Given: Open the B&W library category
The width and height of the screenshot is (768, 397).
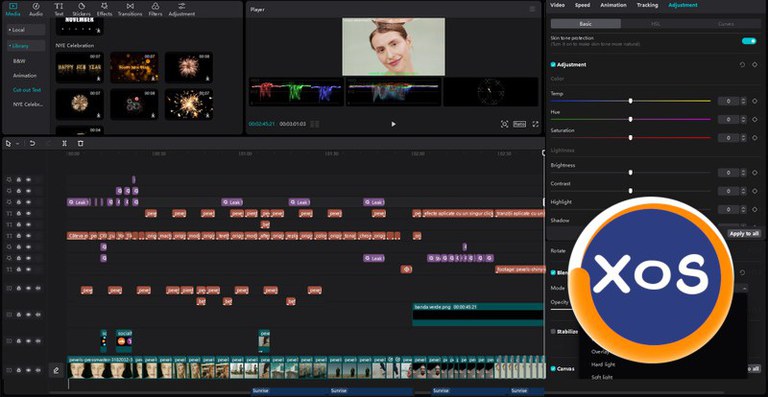Looking at the screenshot, I should click(19, 61).
